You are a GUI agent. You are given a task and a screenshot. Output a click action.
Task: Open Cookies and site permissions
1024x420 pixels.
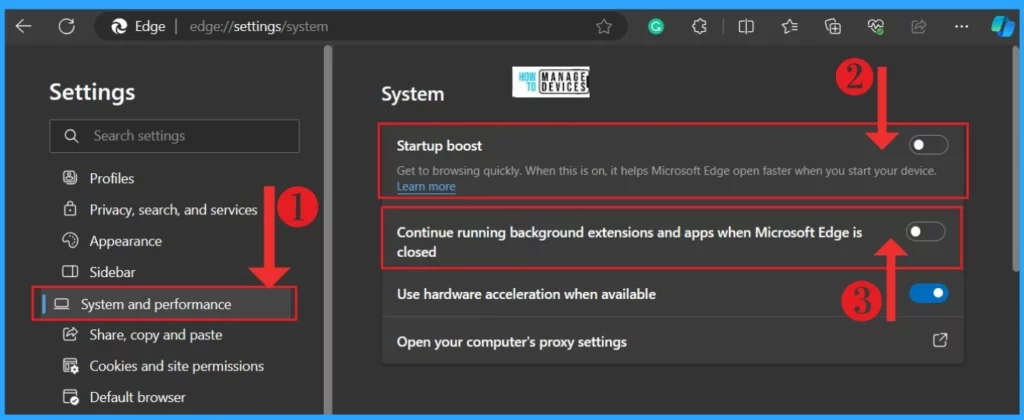coord(176,366)
